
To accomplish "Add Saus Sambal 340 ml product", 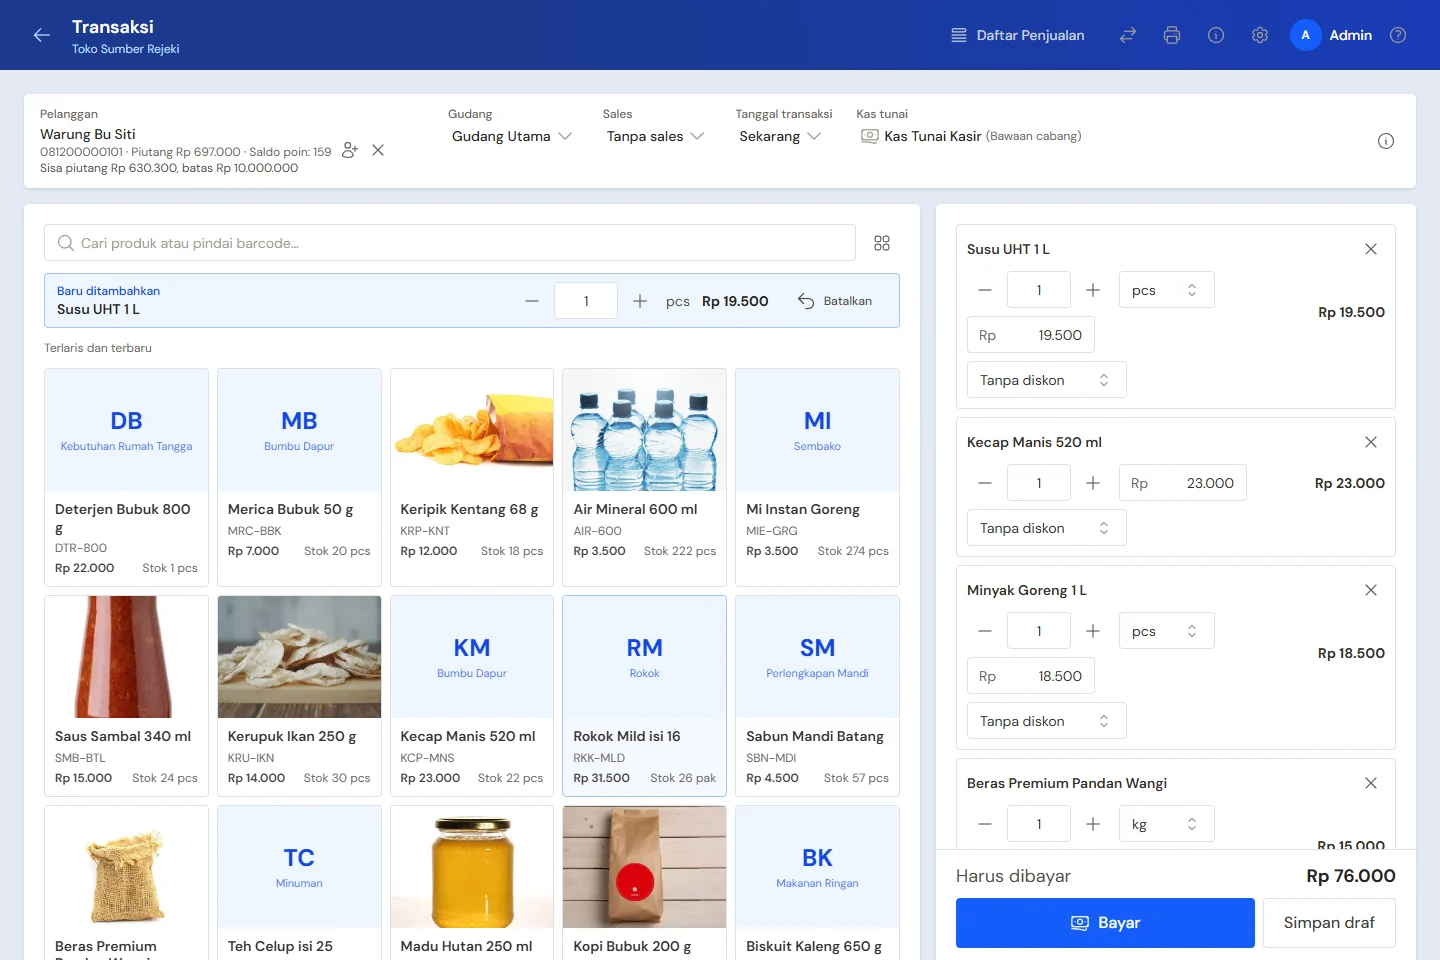I will click(126, 696).
